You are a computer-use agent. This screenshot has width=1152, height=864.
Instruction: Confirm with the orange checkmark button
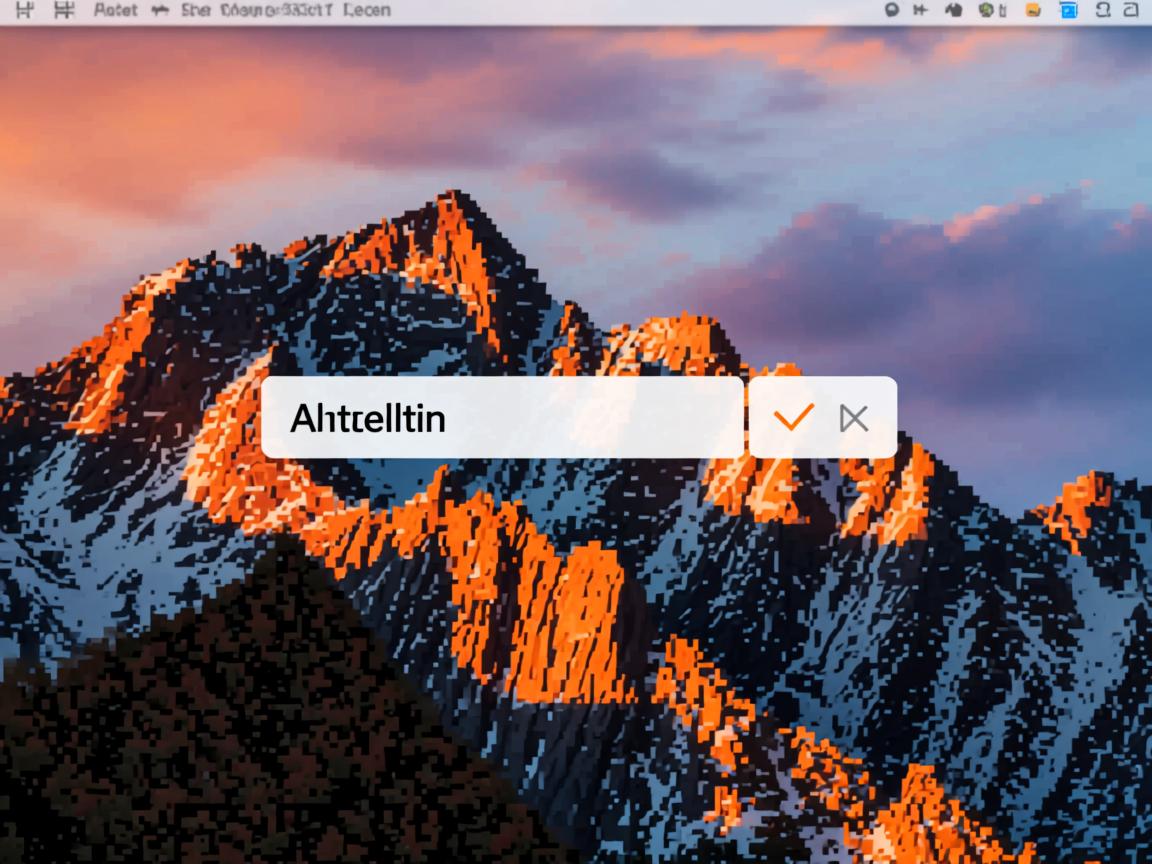(794, 418)
